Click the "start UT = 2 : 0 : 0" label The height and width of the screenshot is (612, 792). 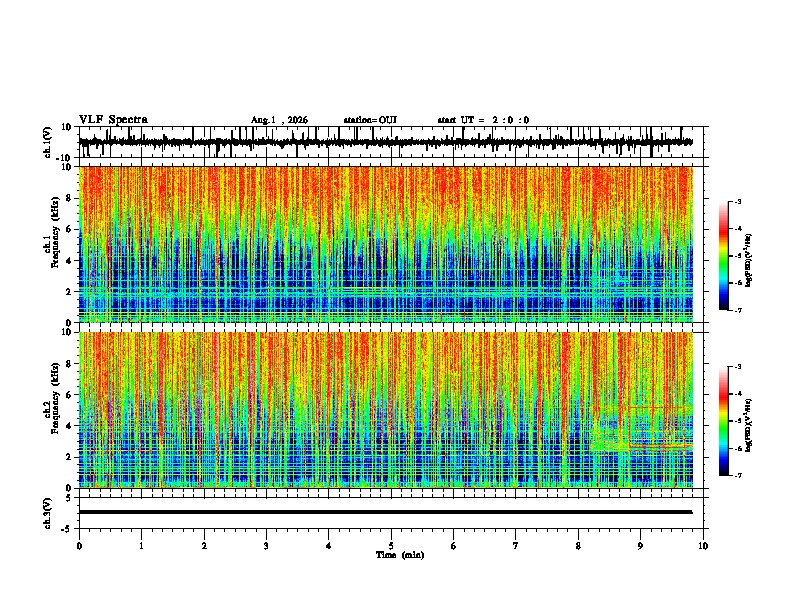pyautogui.click(x=483, y=120)
